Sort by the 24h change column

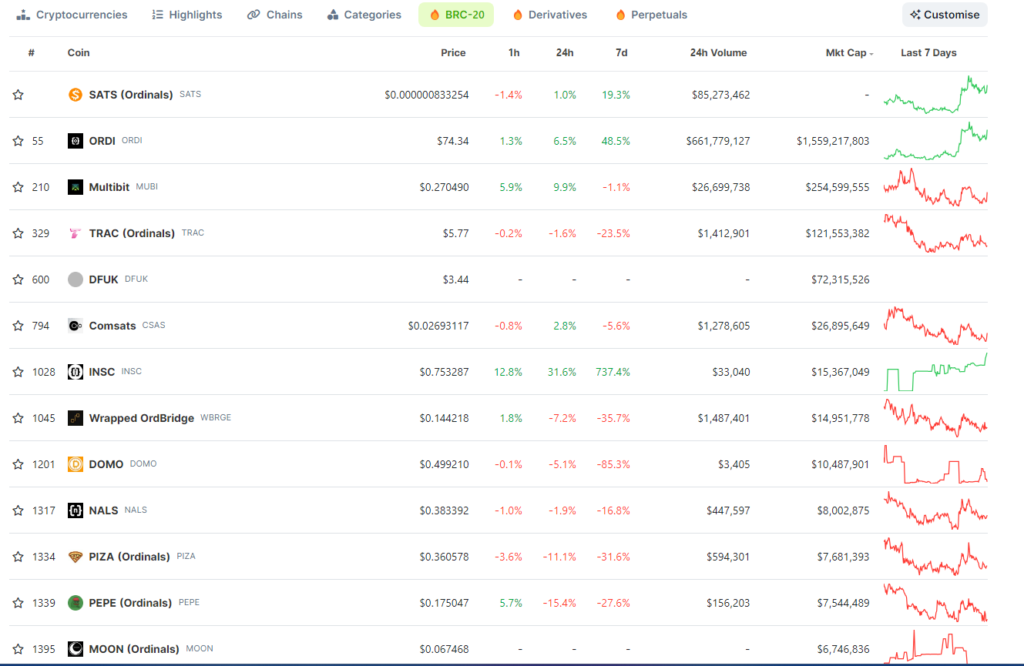pos(565,53)
